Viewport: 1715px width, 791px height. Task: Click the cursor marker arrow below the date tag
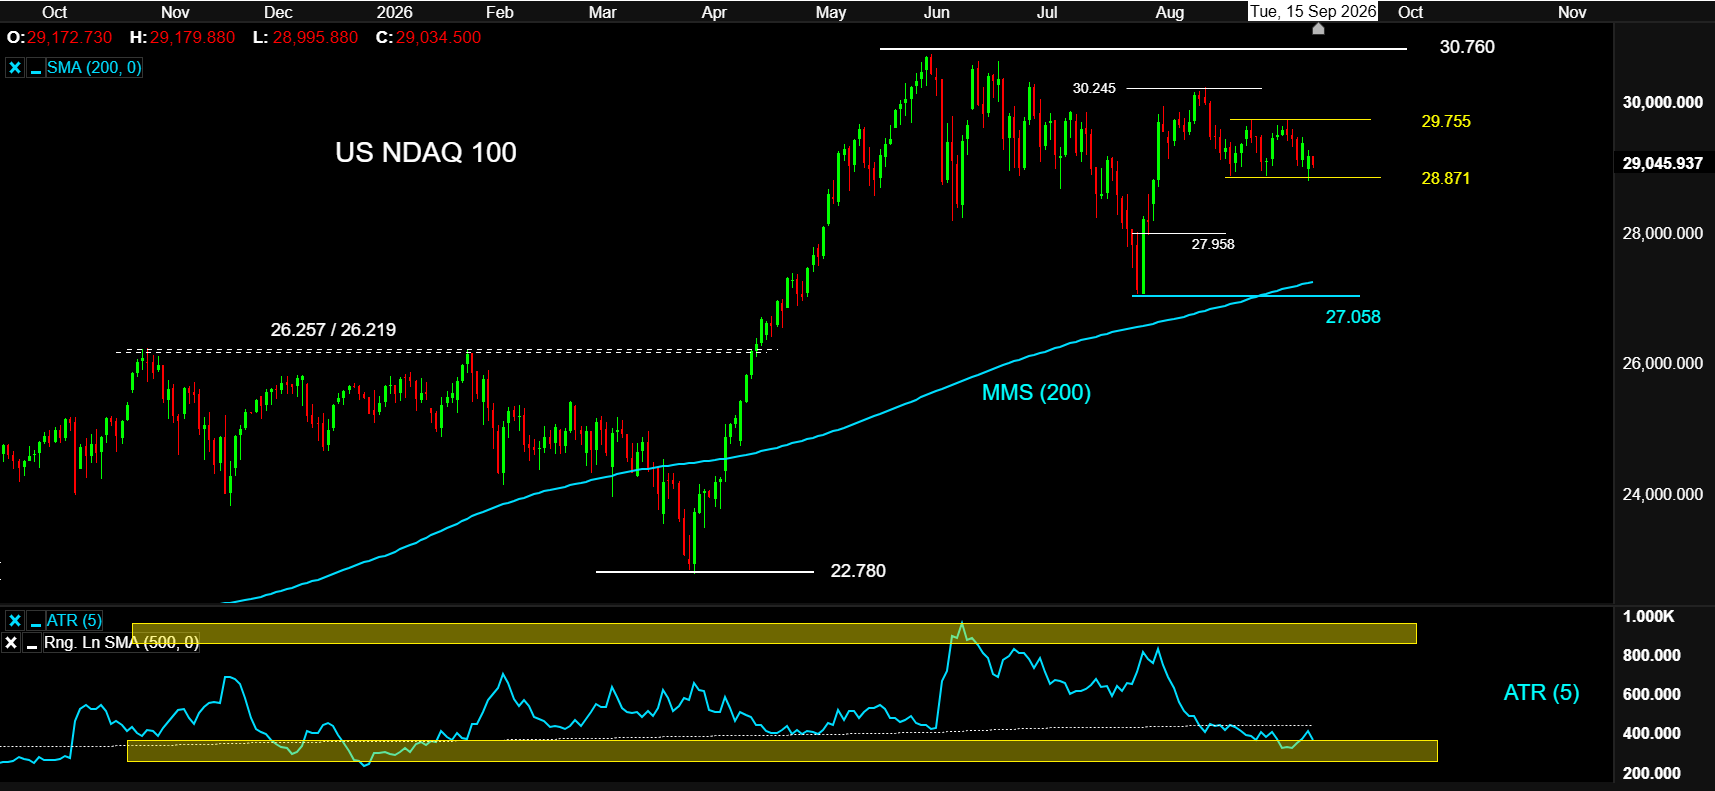click(x=1318, y=29)
